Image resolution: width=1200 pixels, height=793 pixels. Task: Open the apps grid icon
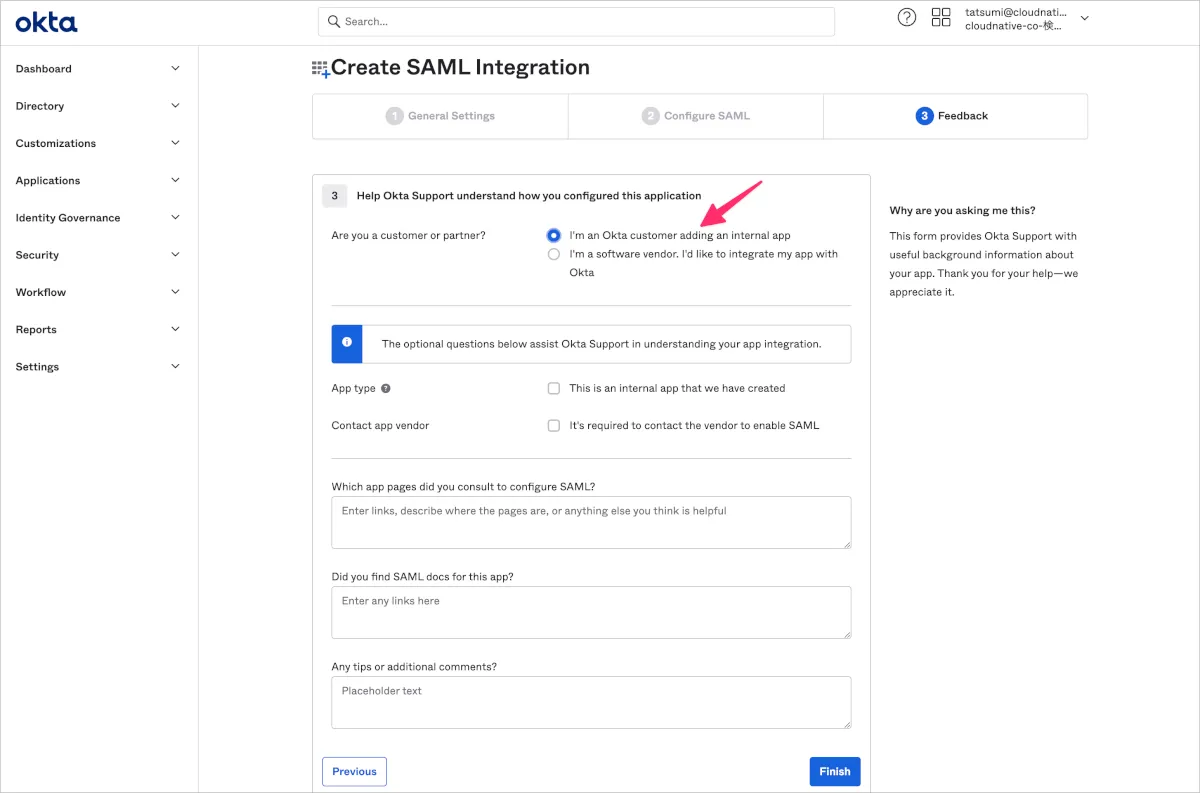tap(941, 17)
